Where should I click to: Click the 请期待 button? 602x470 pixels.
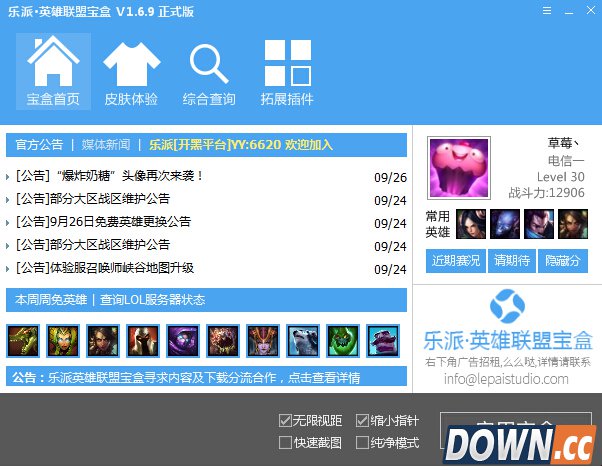512,261
